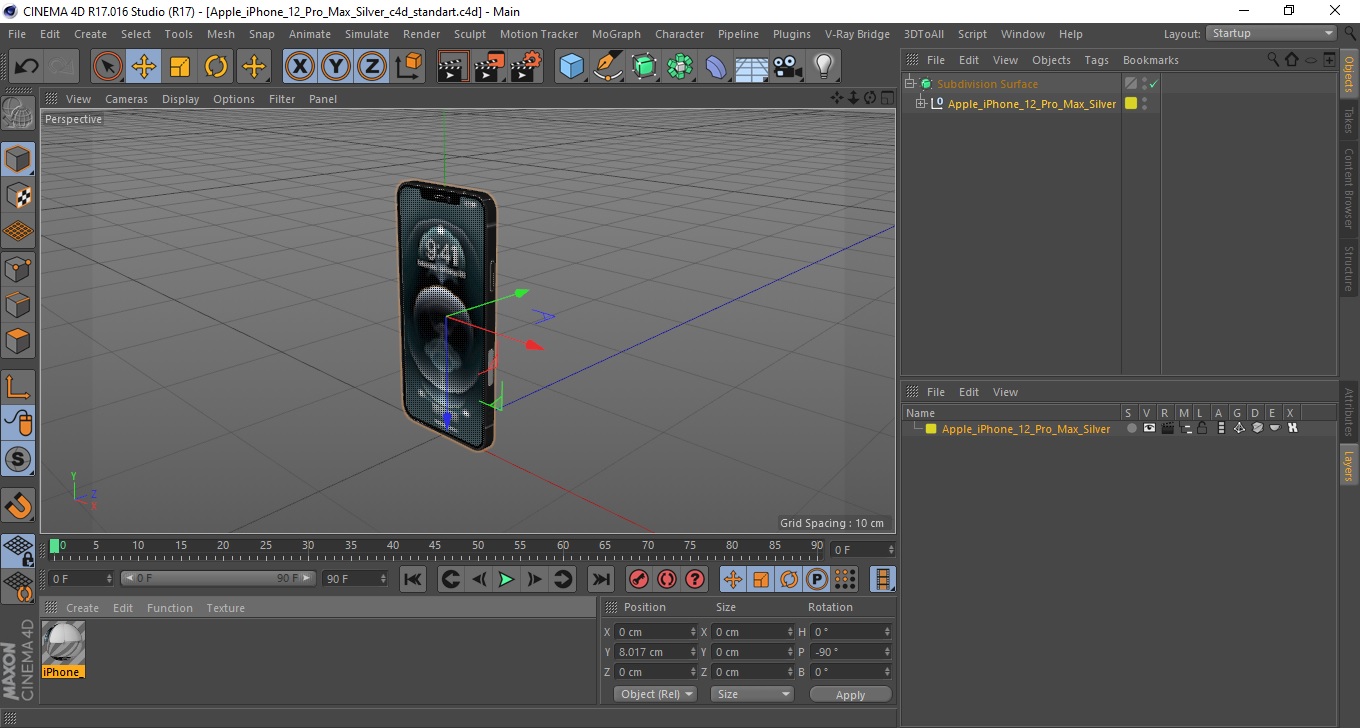Add a Light object
This screenshot has width=1360, height=728.
click(x=823, y=67)
